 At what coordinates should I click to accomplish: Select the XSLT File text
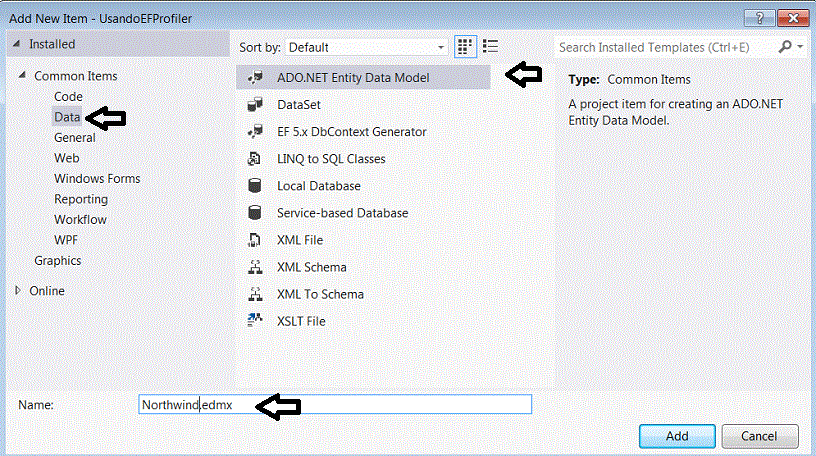click(301, 321)
